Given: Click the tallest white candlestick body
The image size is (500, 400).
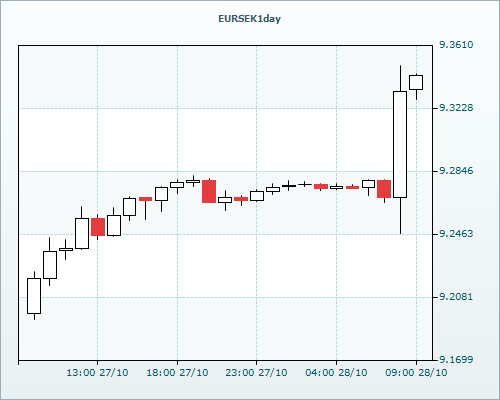Looking at the screenshot, I should (x=400, y=144).
